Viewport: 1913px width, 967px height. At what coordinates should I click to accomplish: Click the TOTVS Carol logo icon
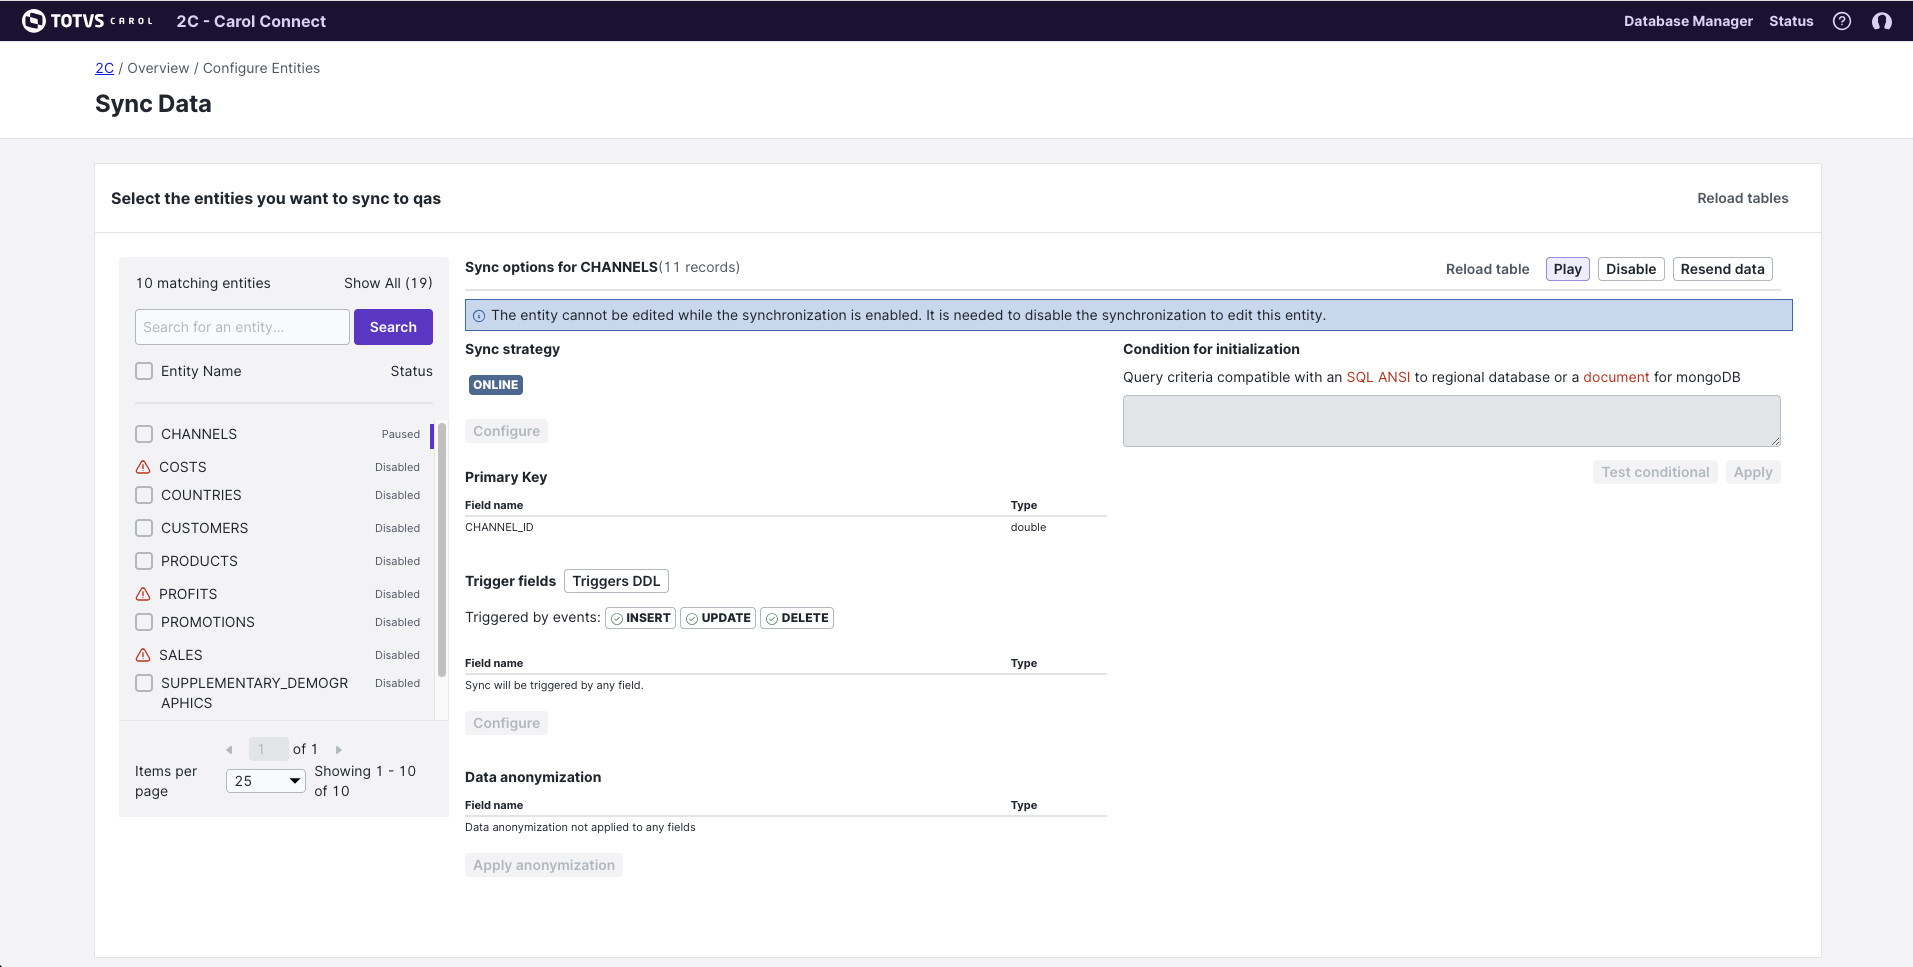tap(34, 21)
